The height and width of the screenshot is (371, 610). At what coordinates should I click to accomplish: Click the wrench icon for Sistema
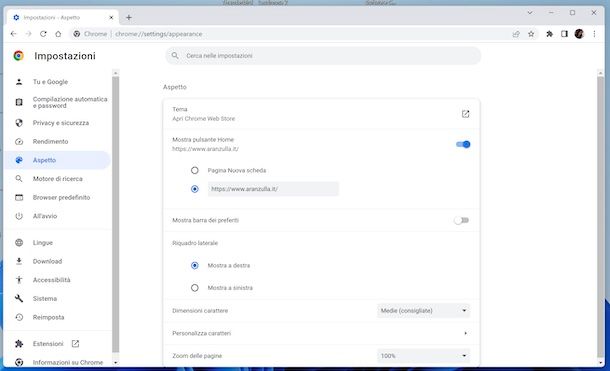[19, 299]
